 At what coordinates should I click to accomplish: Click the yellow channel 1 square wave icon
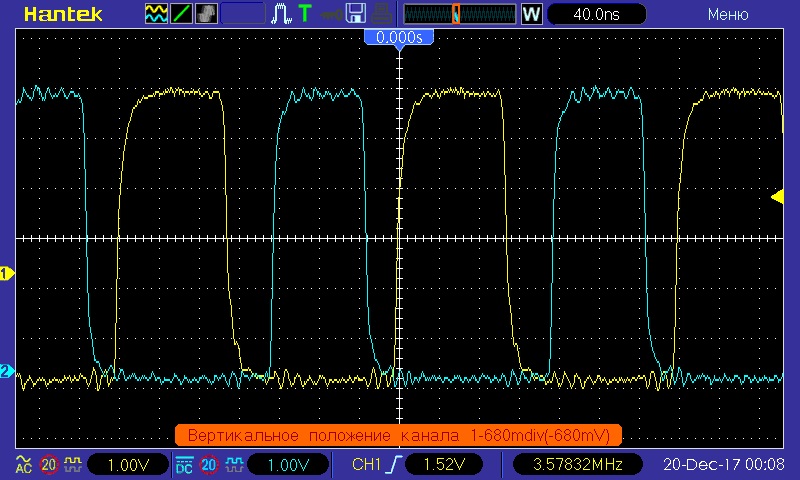point(73,464)
